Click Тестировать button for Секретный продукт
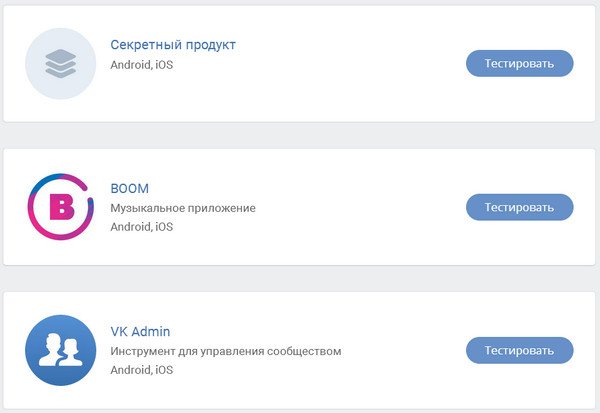Viewport: 600px width, 413px height. pos(519,63)
